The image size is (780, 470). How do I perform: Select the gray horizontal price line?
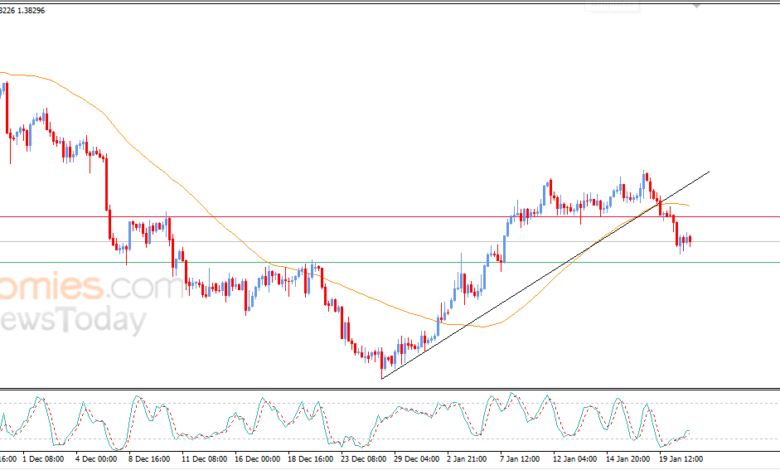[x=300, y=241]
